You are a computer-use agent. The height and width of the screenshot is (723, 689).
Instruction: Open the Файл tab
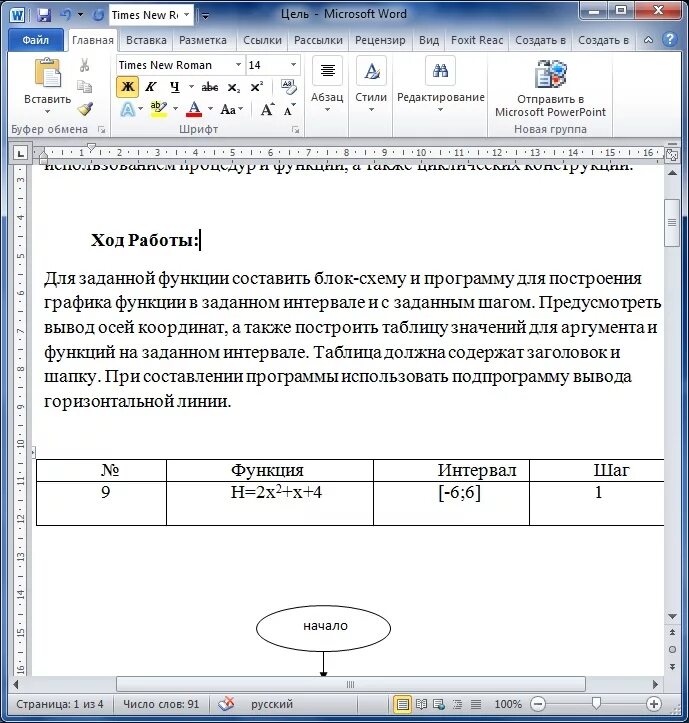36,40
